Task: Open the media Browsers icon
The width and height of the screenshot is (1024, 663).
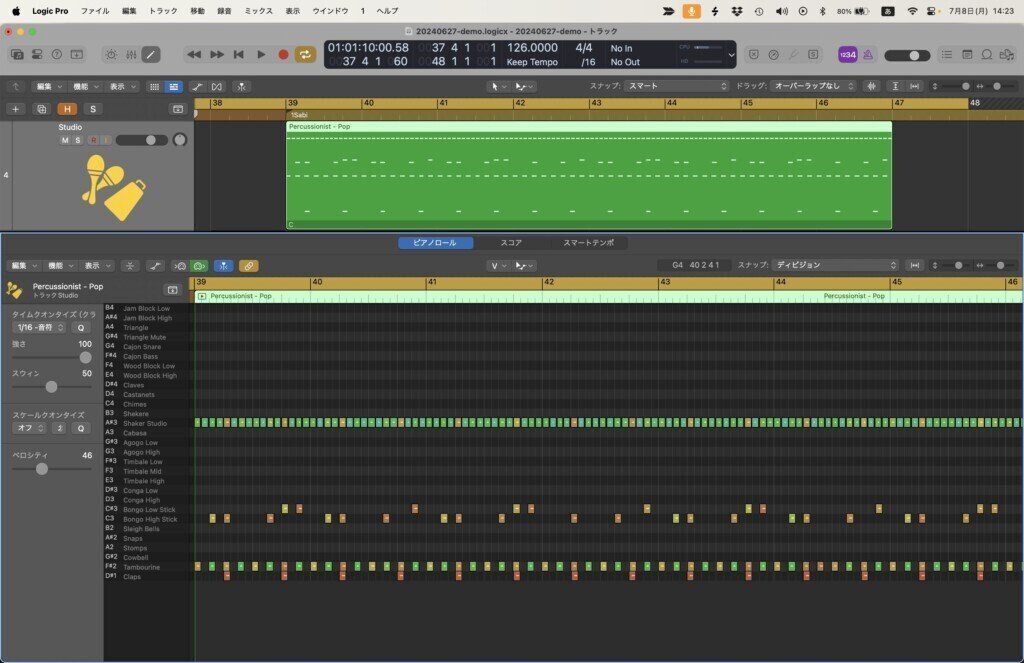Action: [1006, 55]
